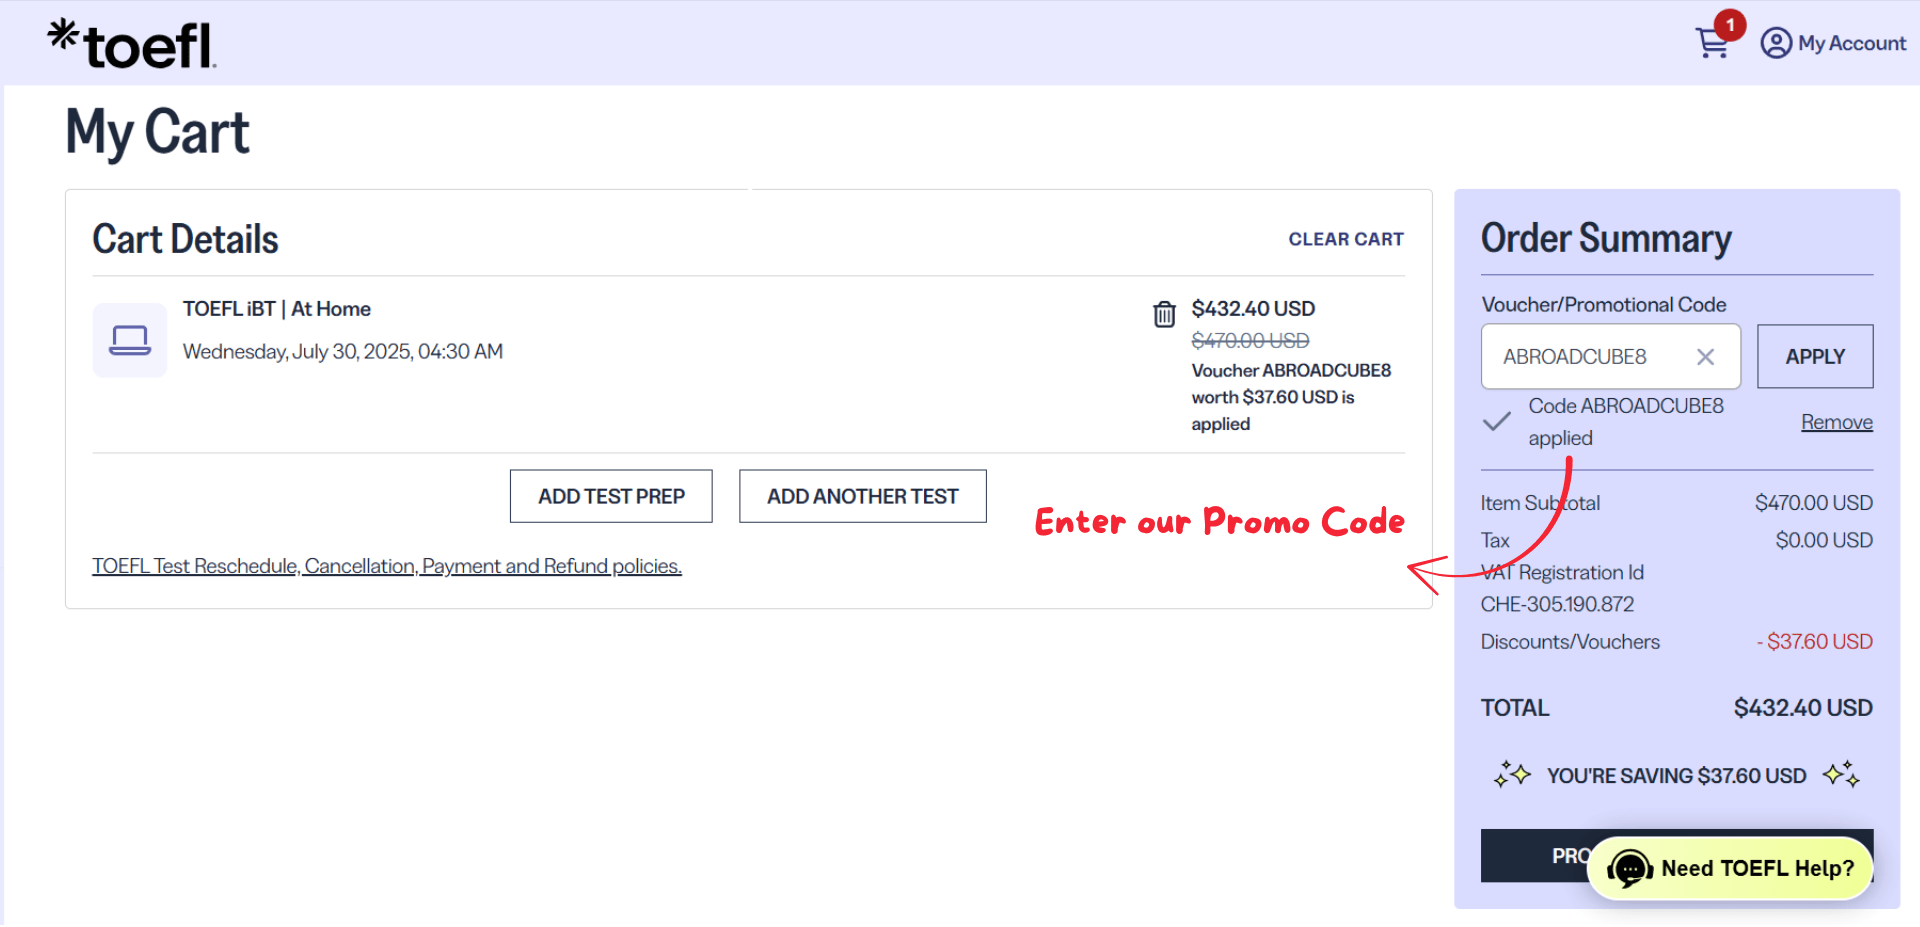Click the TOEFL logo in the header
The height and width of the screenshot is (927, 1920).
(x=132, y=44)
